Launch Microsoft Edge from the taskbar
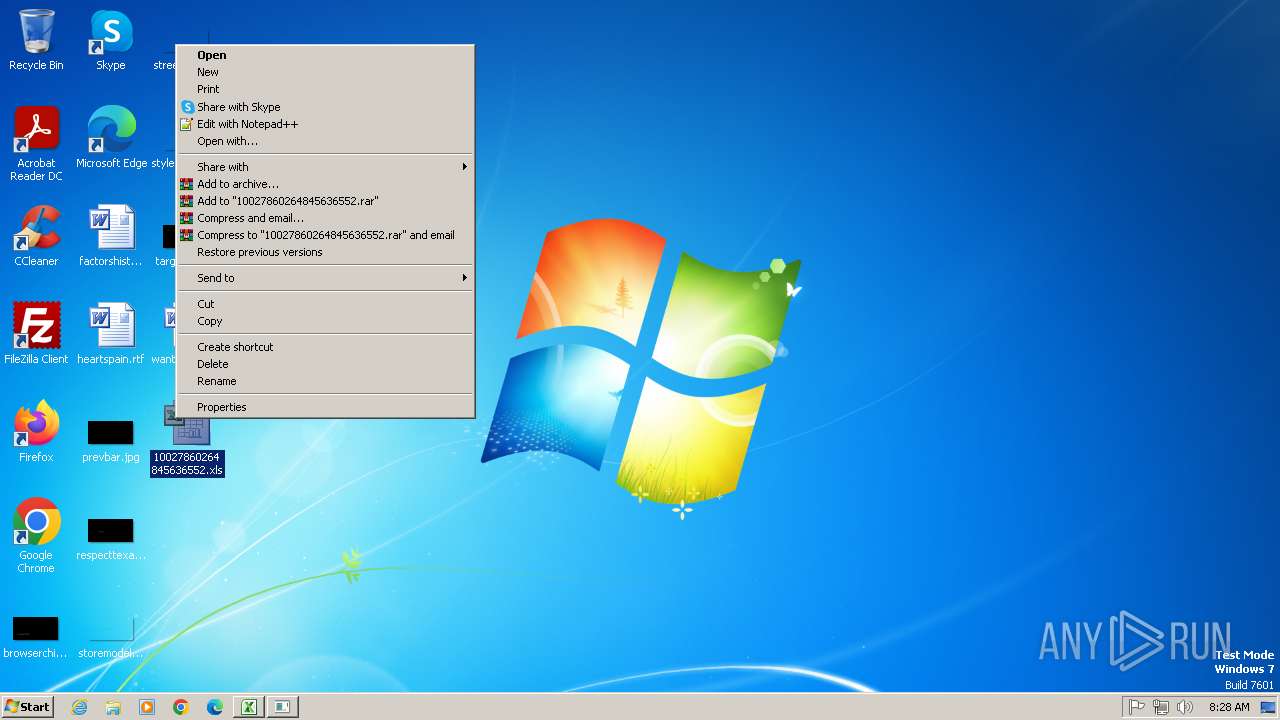The image size is (1280, 720). pos(215,707)
